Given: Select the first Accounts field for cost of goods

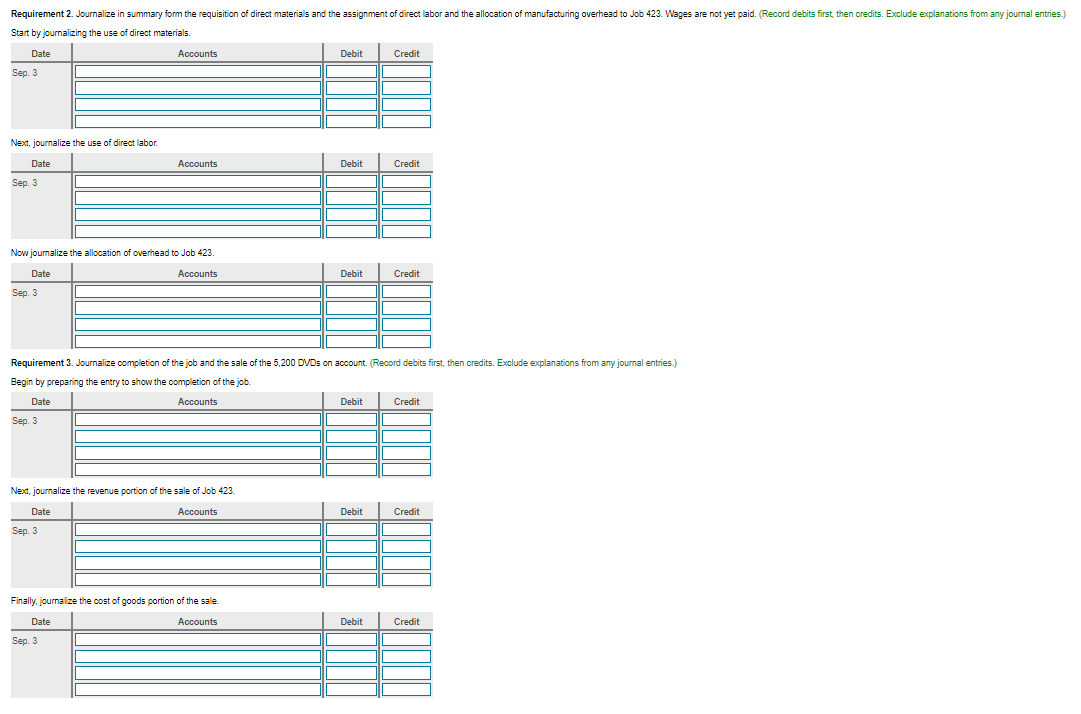Looking at the screenshot, I should pyautogui.click(x=197, y=639).
